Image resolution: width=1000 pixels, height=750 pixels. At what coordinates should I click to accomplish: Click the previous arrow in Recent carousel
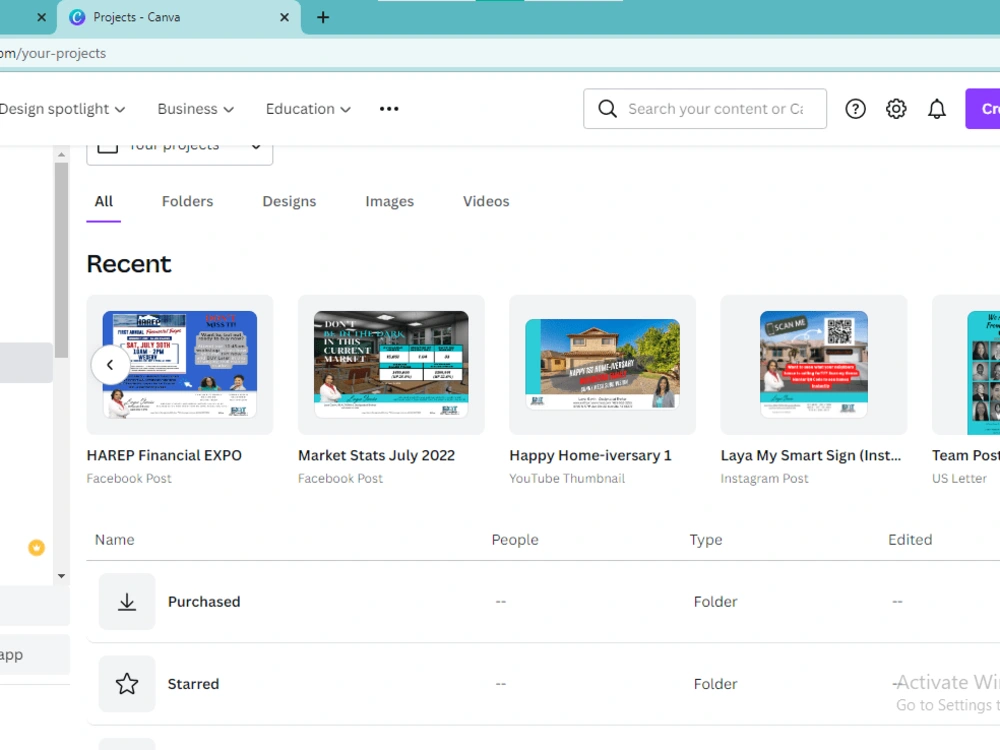click(110, 365)
